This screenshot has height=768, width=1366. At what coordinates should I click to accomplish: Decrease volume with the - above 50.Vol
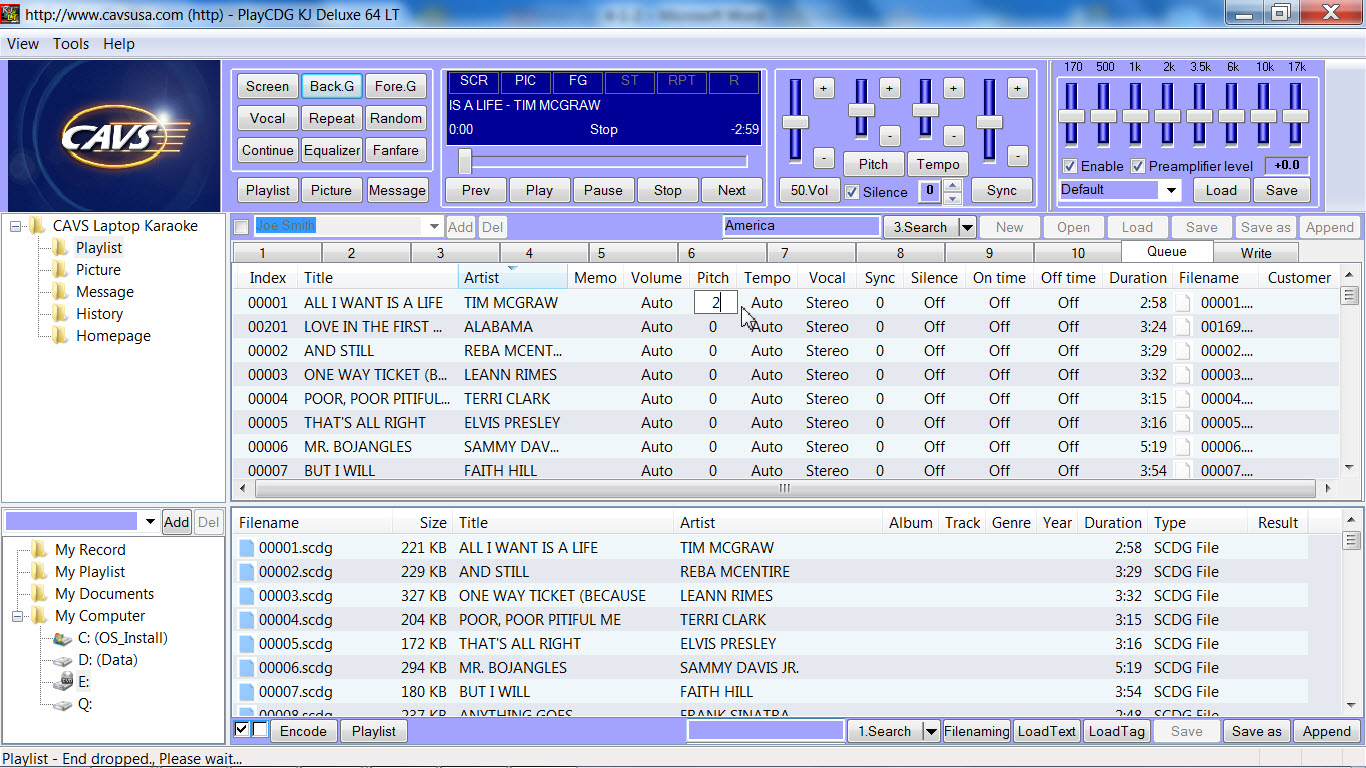(823, 157)
